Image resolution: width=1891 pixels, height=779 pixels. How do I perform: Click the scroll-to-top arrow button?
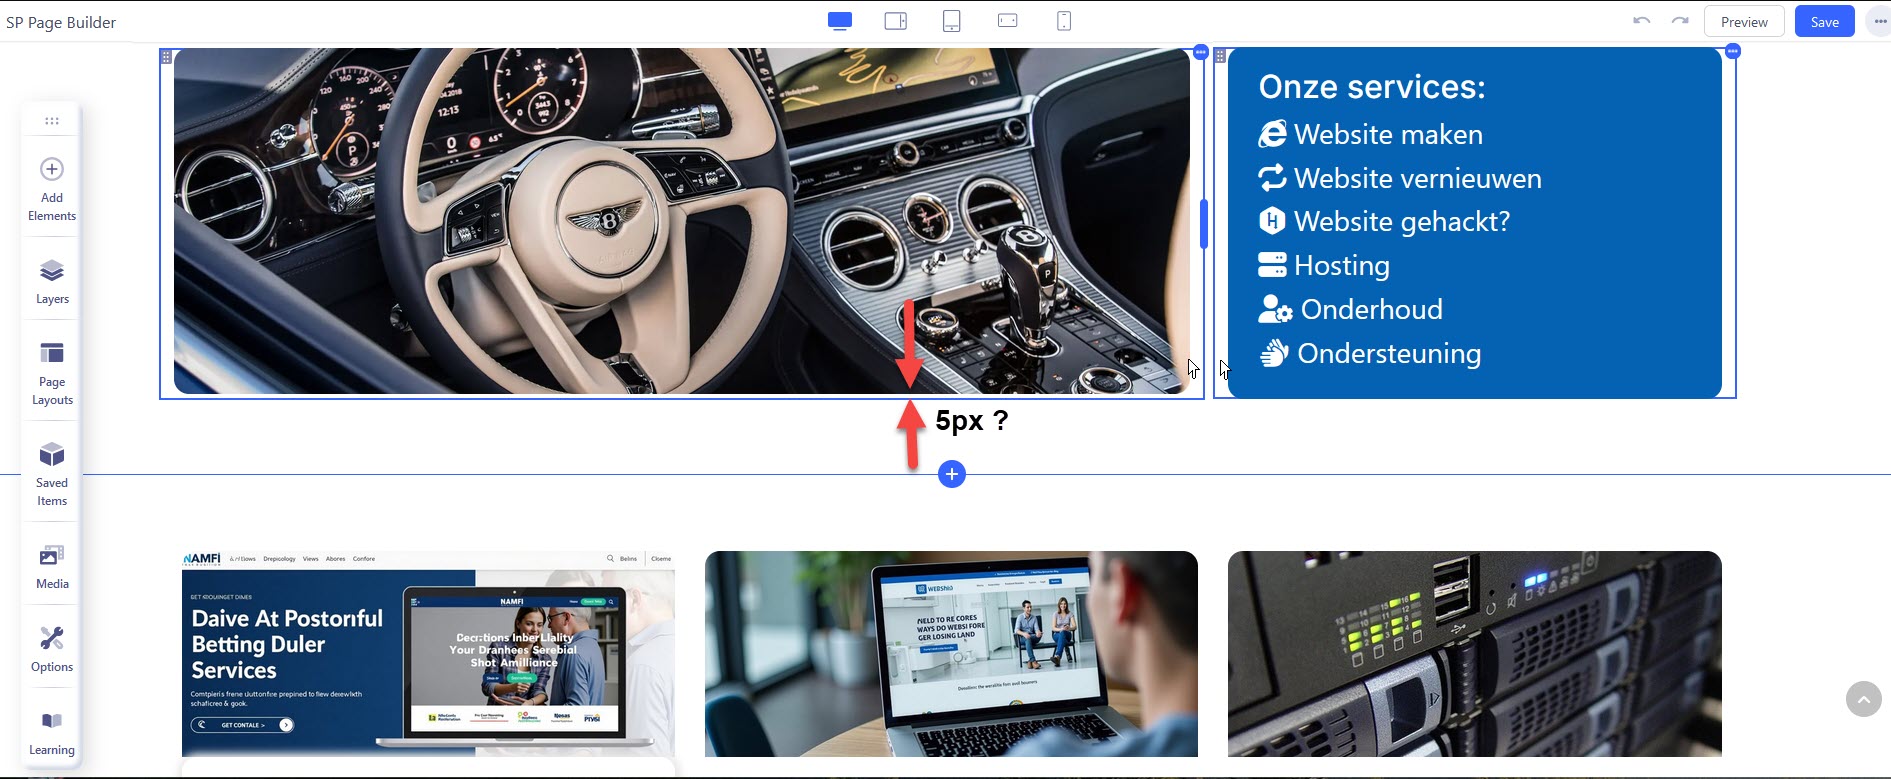tap(1863, 699)
